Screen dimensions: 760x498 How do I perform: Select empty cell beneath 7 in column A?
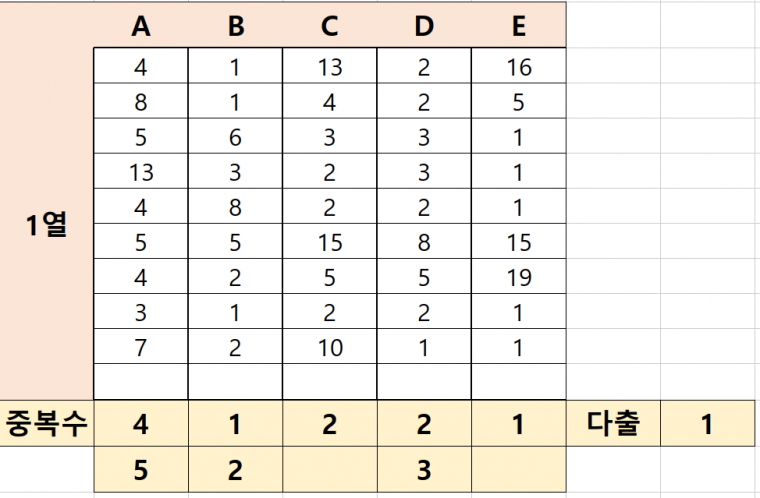click(141, 382)
